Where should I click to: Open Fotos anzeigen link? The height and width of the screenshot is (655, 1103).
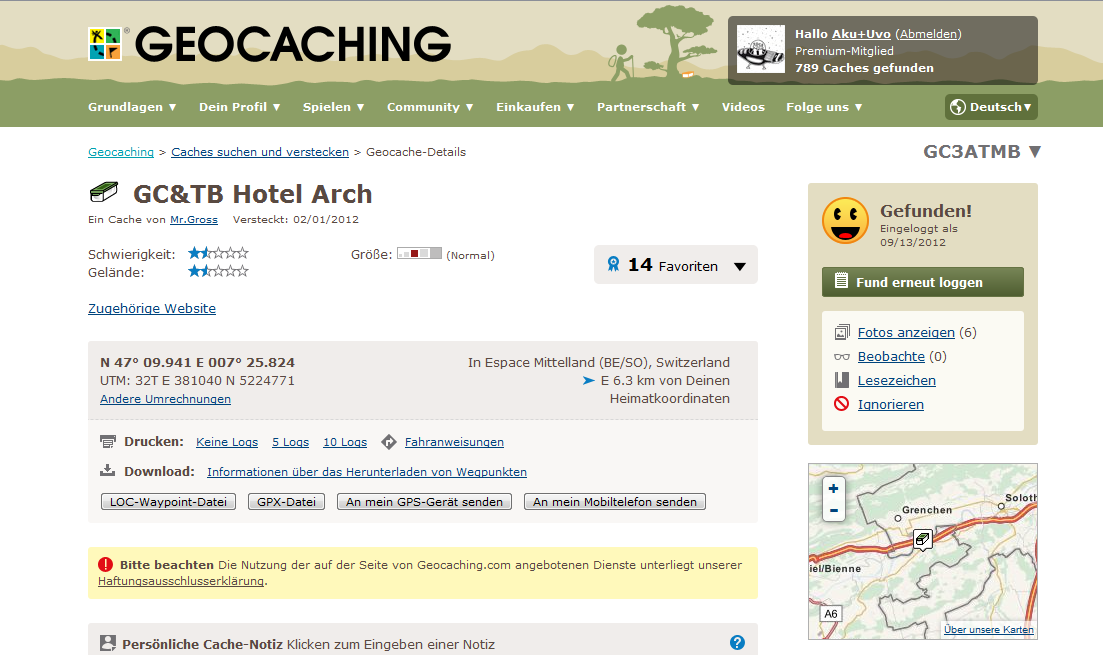pyautogui.click(x=906, y=332)
